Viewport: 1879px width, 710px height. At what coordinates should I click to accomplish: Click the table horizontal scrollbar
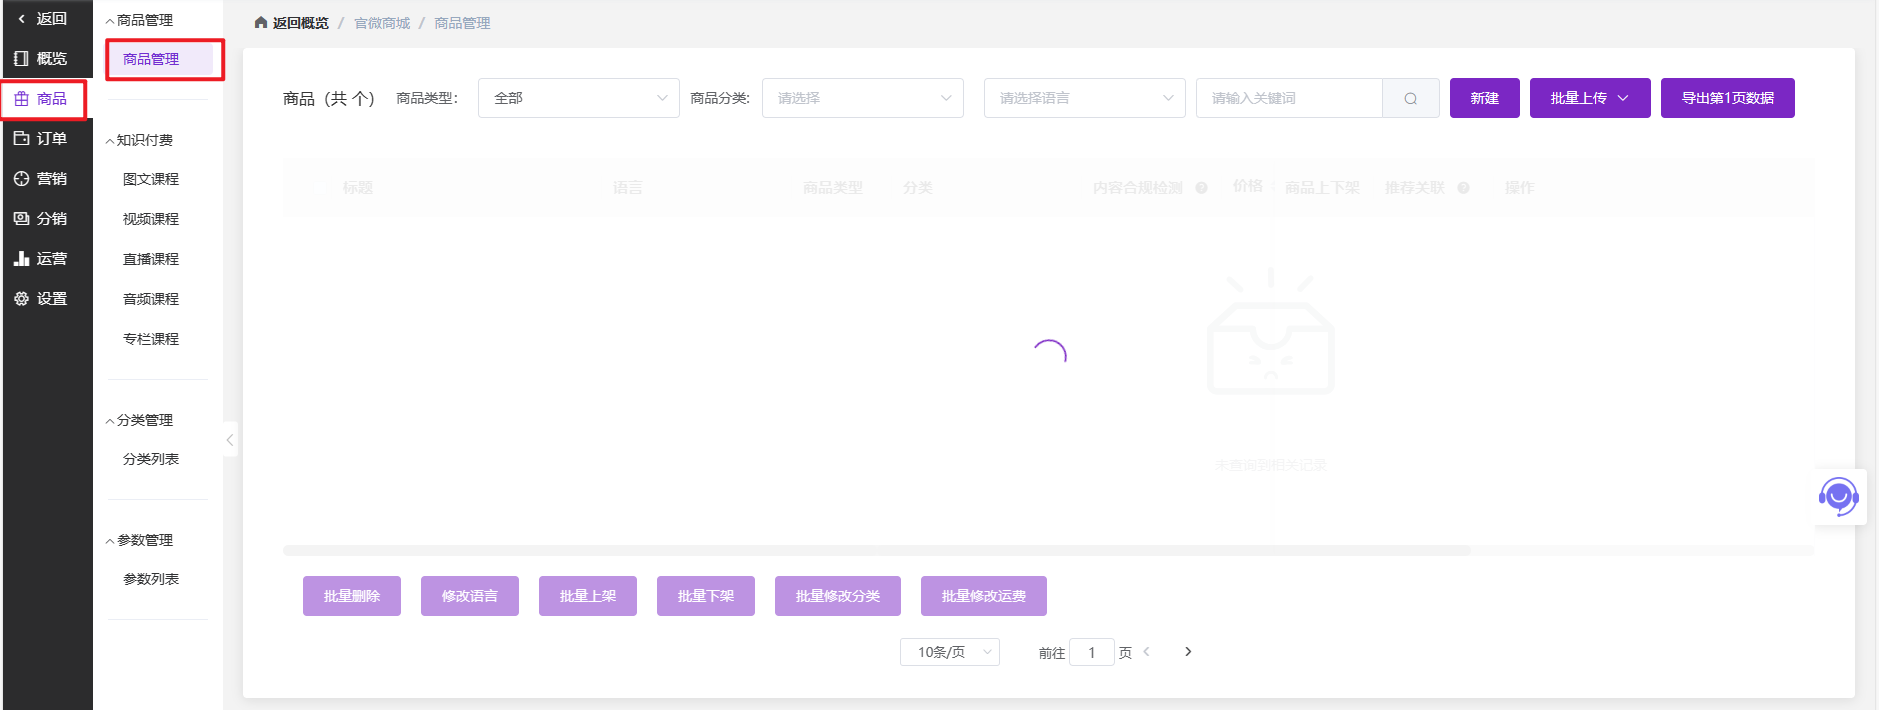(877, 550)
